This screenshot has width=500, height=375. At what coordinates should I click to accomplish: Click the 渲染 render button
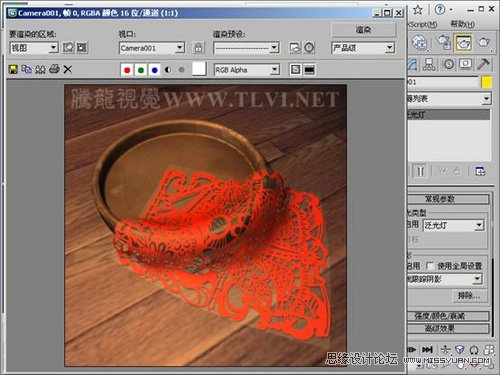click(x=363, y=30)
